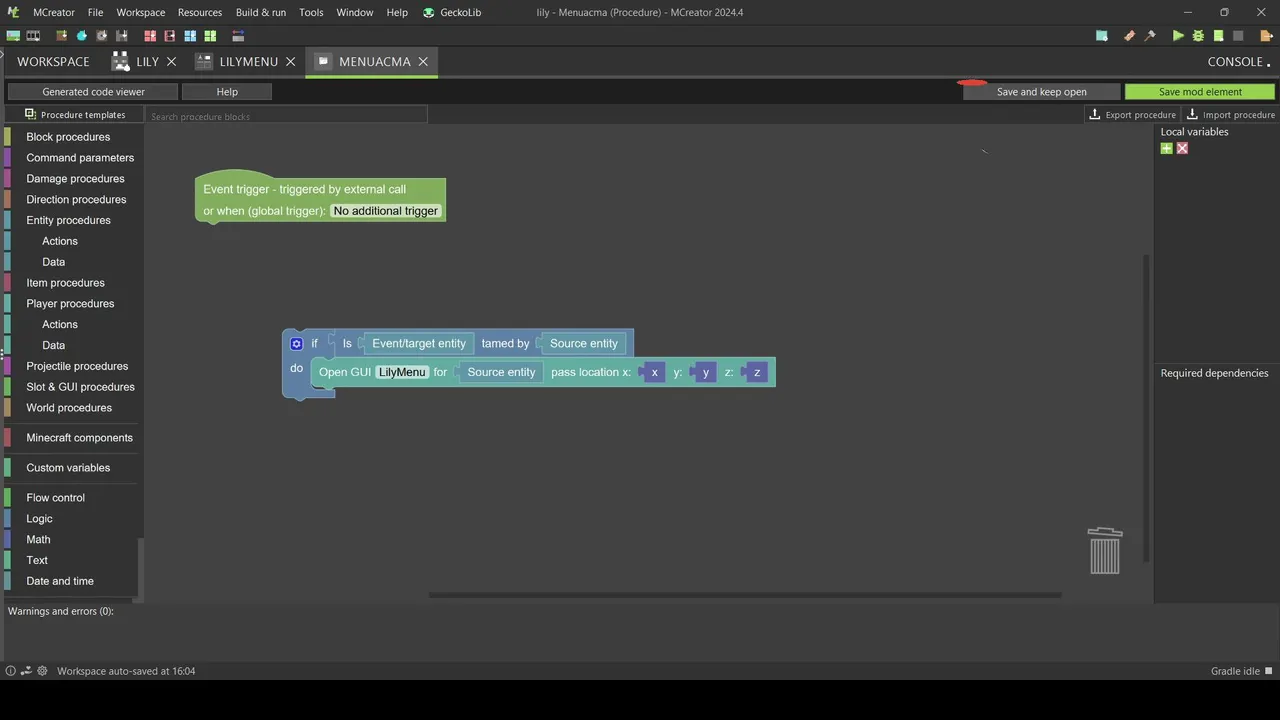Remove local variable with pink X icon
This screenshot has height=720, width=1280.
(x=1182, y=148)
